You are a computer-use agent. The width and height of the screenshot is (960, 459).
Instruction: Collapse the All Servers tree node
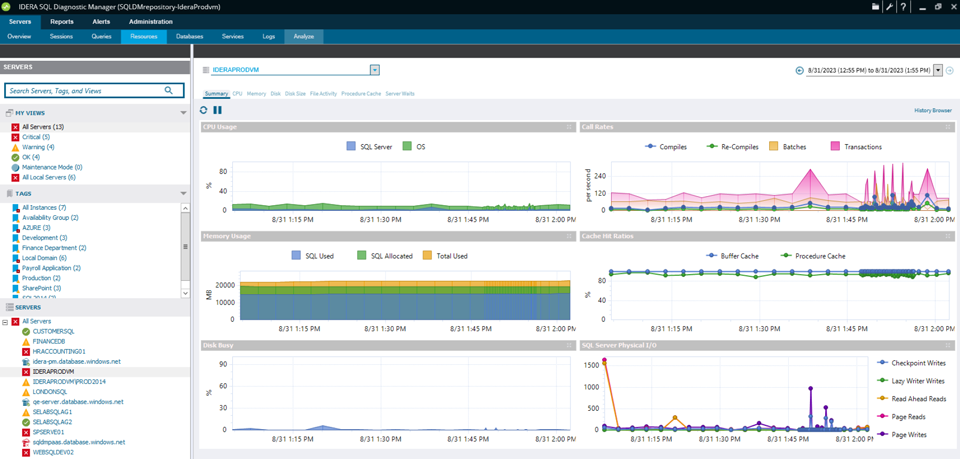point(7,321)
